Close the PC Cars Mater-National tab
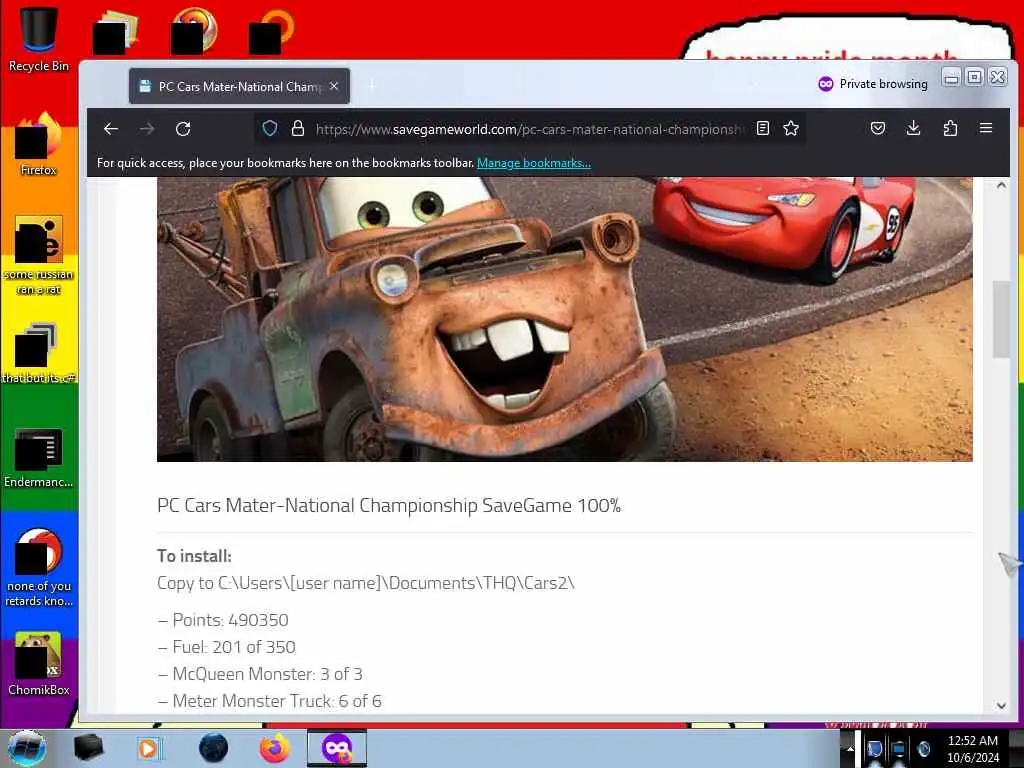The width and height of the screenshot is (1024, 768). [334, 86]
